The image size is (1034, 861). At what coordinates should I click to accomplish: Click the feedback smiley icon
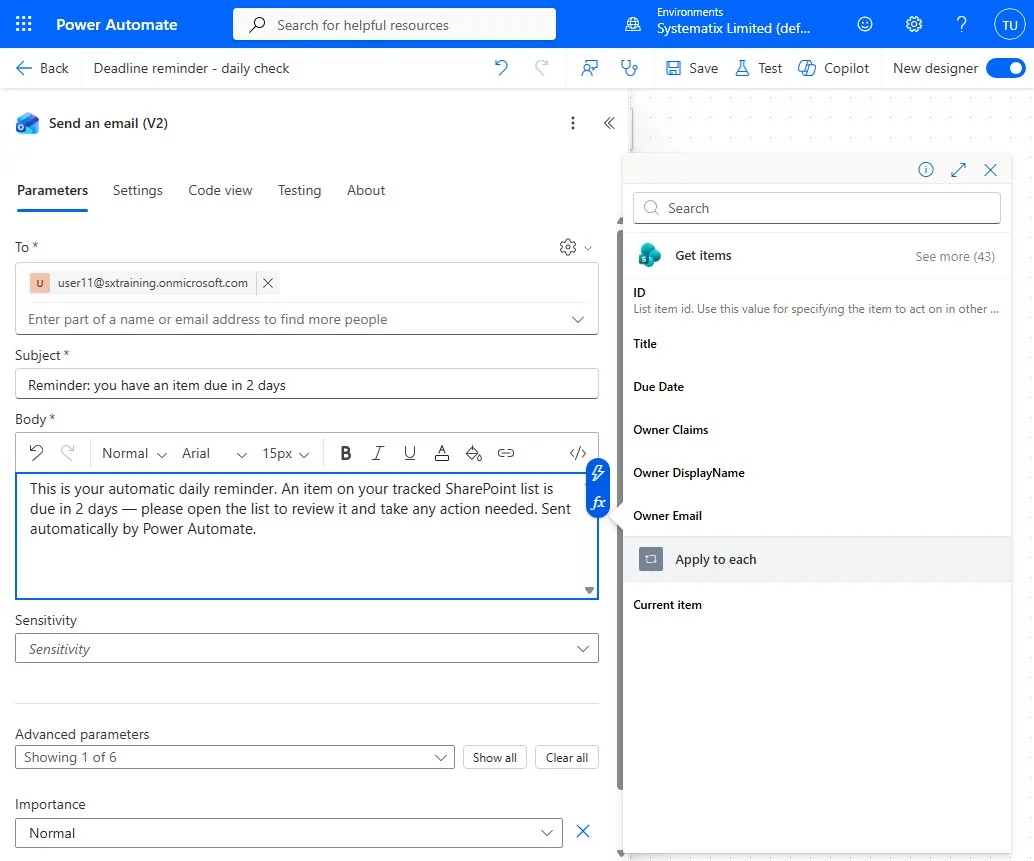(x=865, y=24)
